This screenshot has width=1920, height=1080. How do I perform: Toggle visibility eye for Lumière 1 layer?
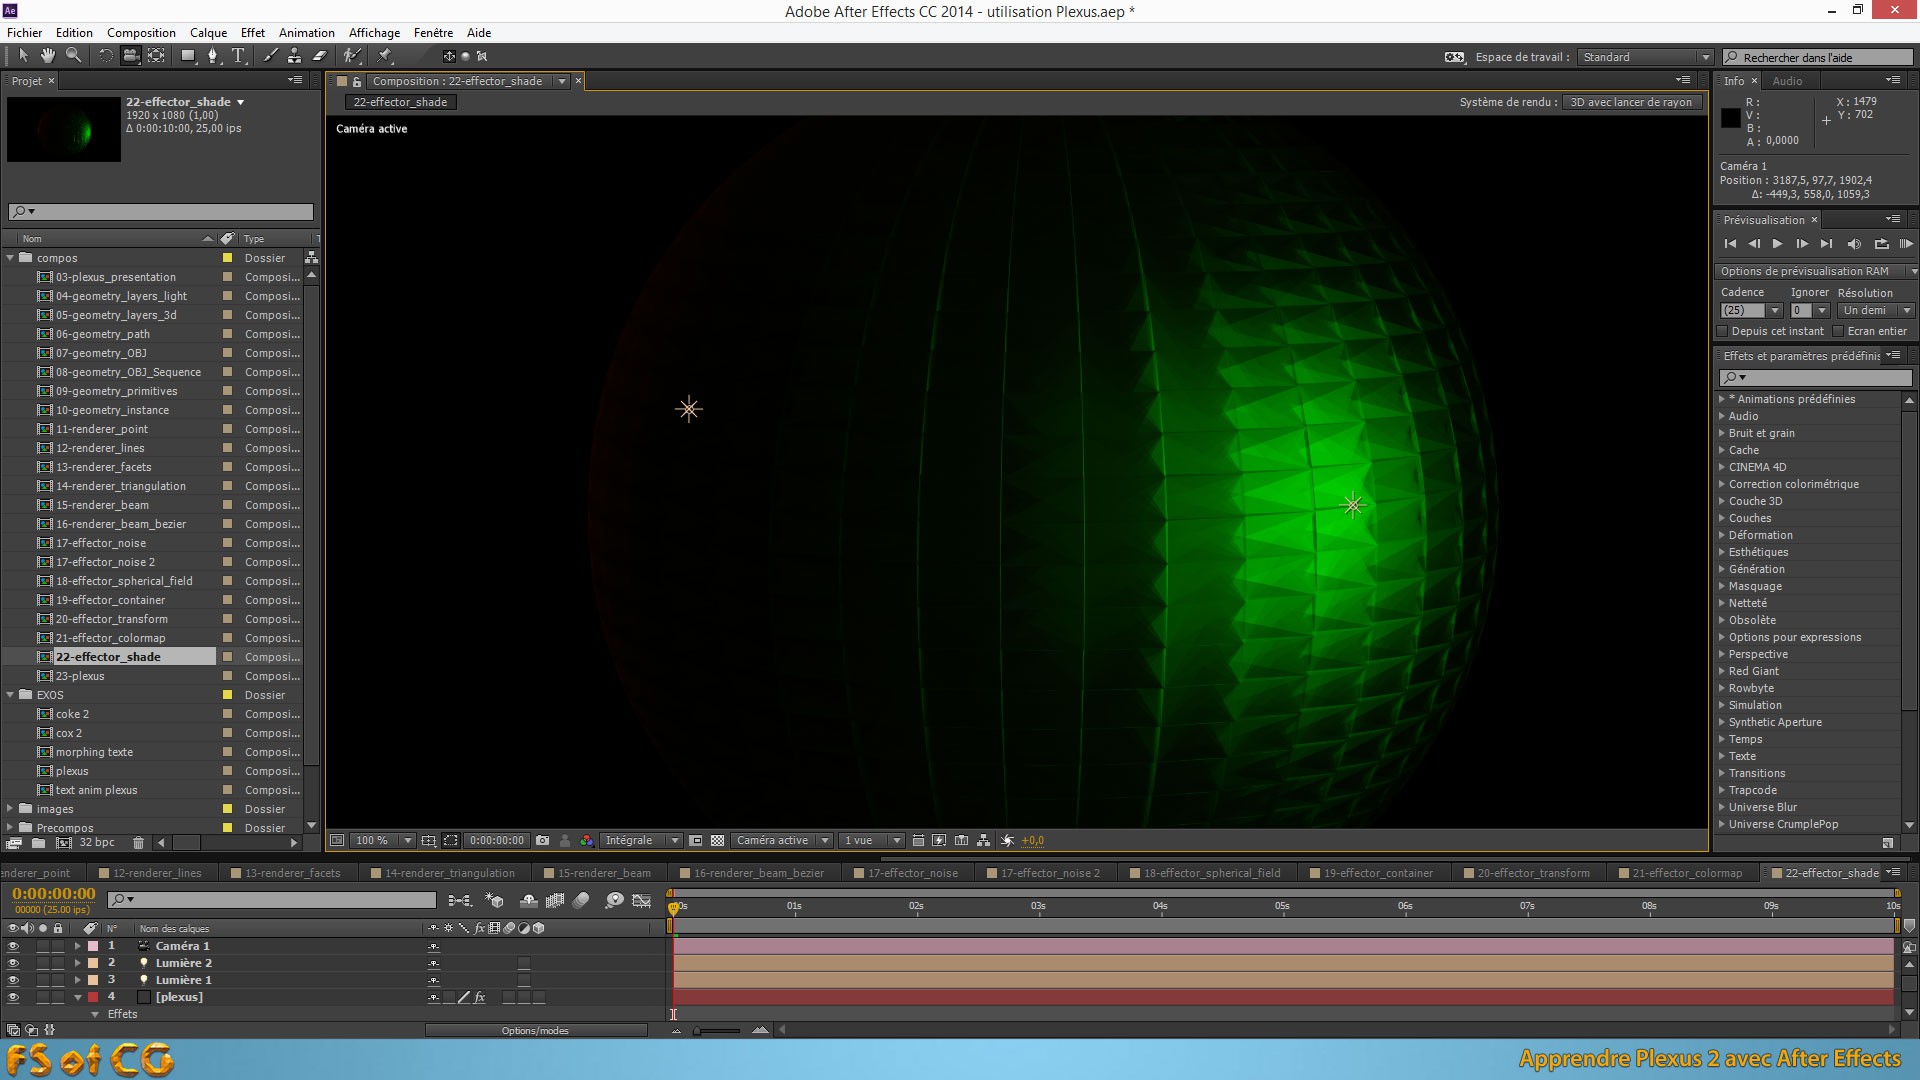(13, 980)
